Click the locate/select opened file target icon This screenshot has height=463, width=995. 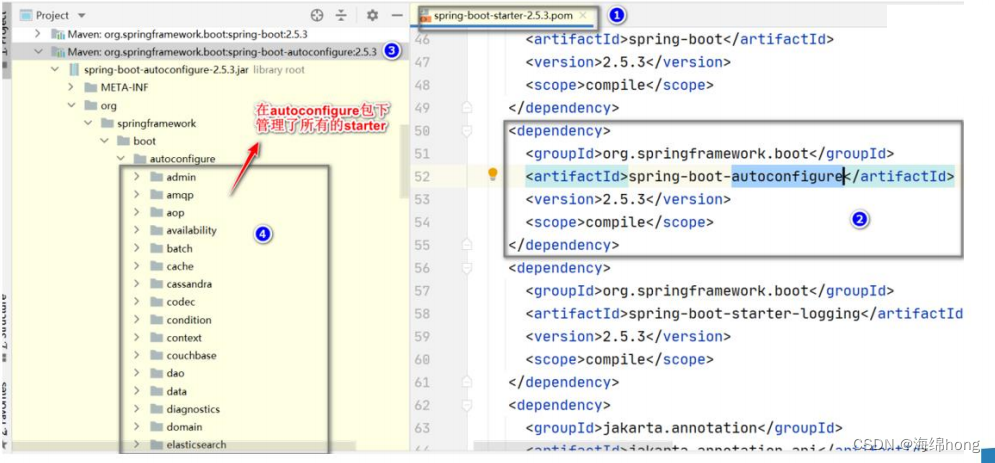[x=317, y=15]
